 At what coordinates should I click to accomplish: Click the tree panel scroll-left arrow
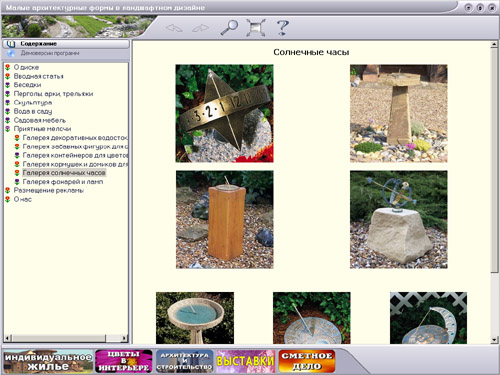pyautogui.click(x=8, y=338)
